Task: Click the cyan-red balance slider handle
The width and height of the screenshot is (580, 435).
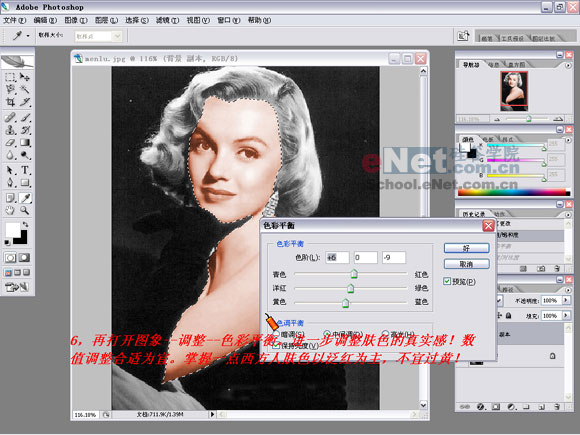Action: (x=354, y=274)
